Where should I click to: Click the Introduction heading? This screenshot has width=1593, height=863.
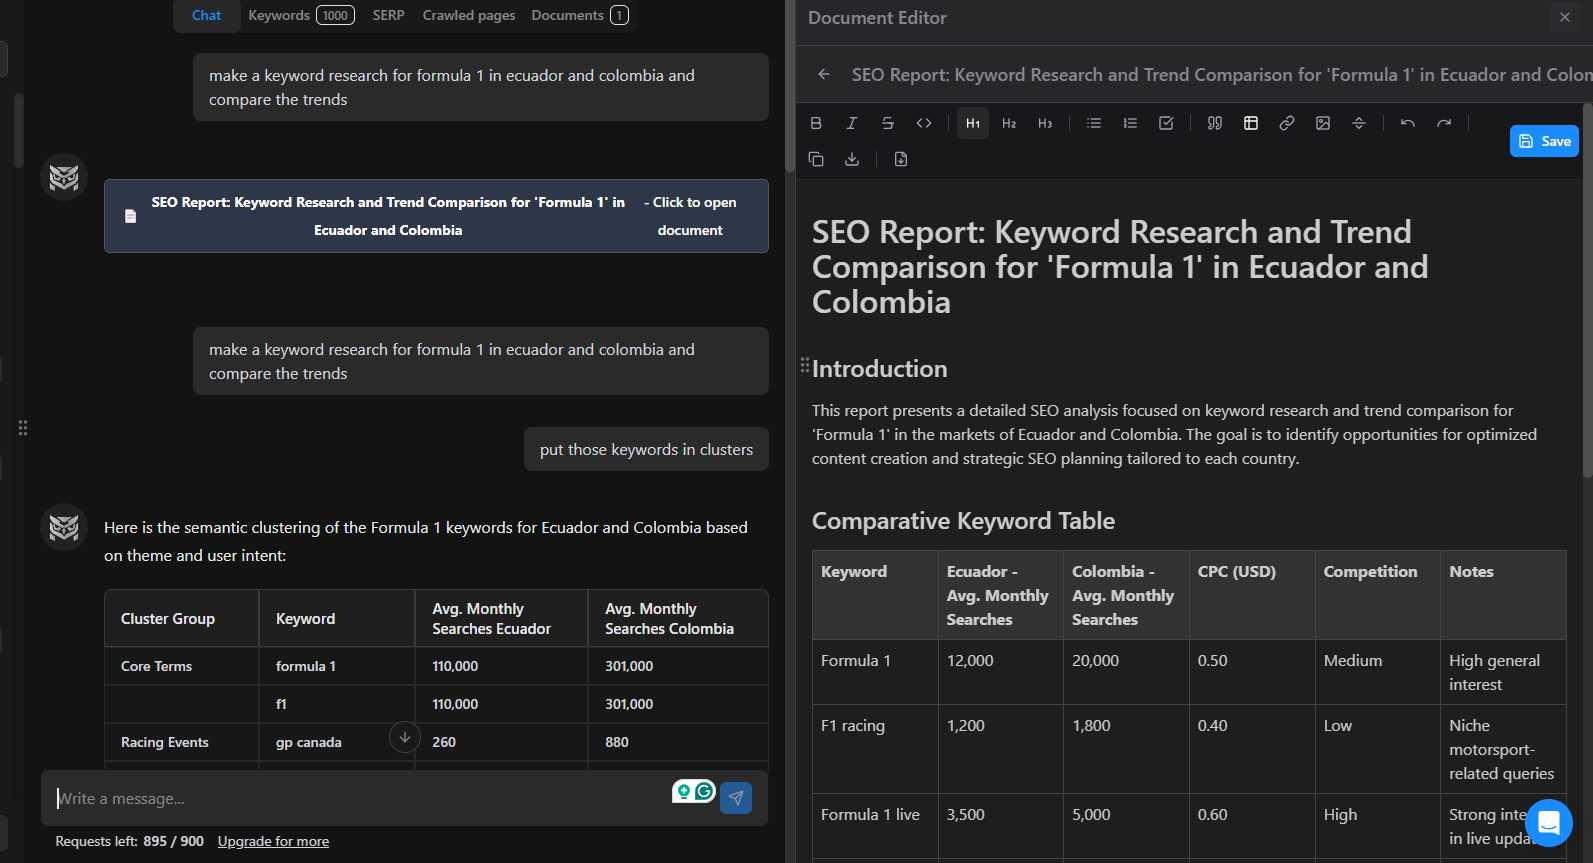[880, 369]
